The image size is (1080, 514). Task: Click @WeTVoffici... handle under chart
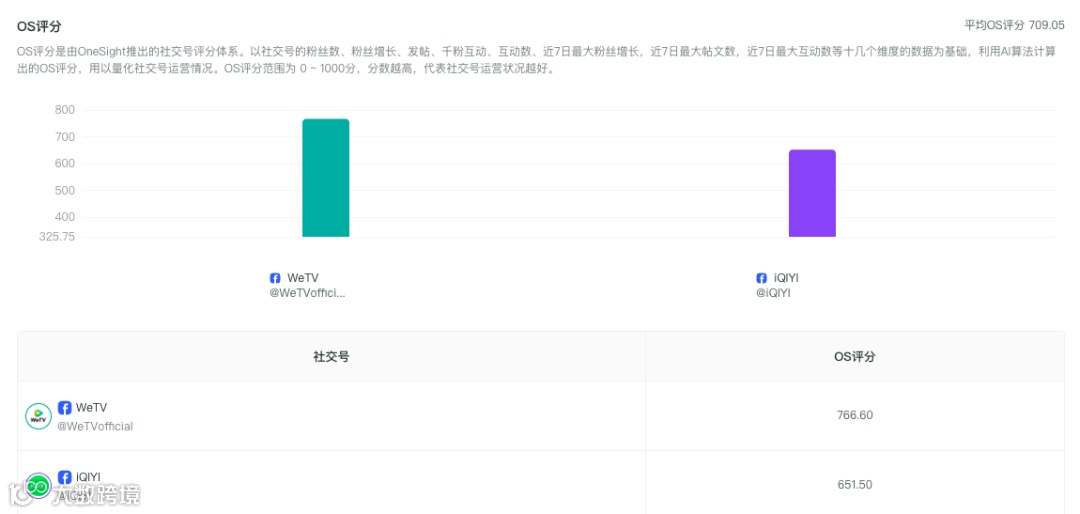click(307, 294)
